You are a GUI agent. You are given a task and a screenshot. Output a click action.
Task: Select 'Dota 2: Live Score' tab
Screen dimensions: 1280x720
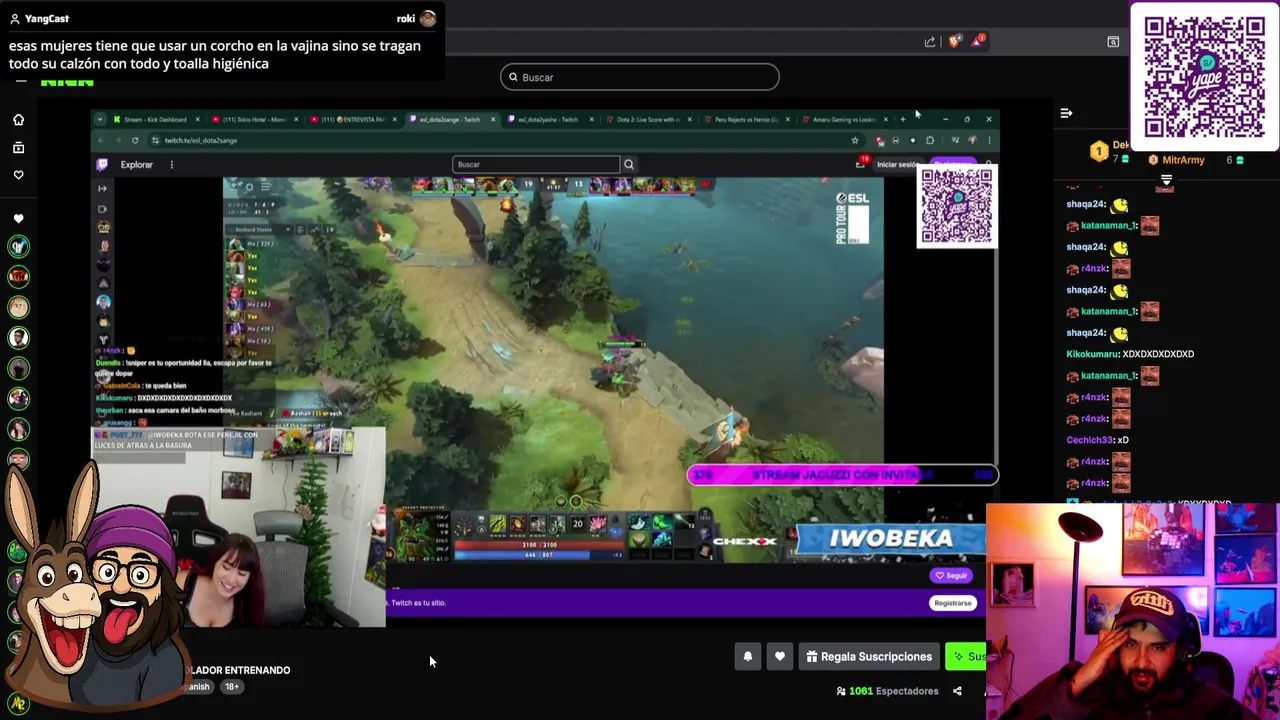coord(650,119)
